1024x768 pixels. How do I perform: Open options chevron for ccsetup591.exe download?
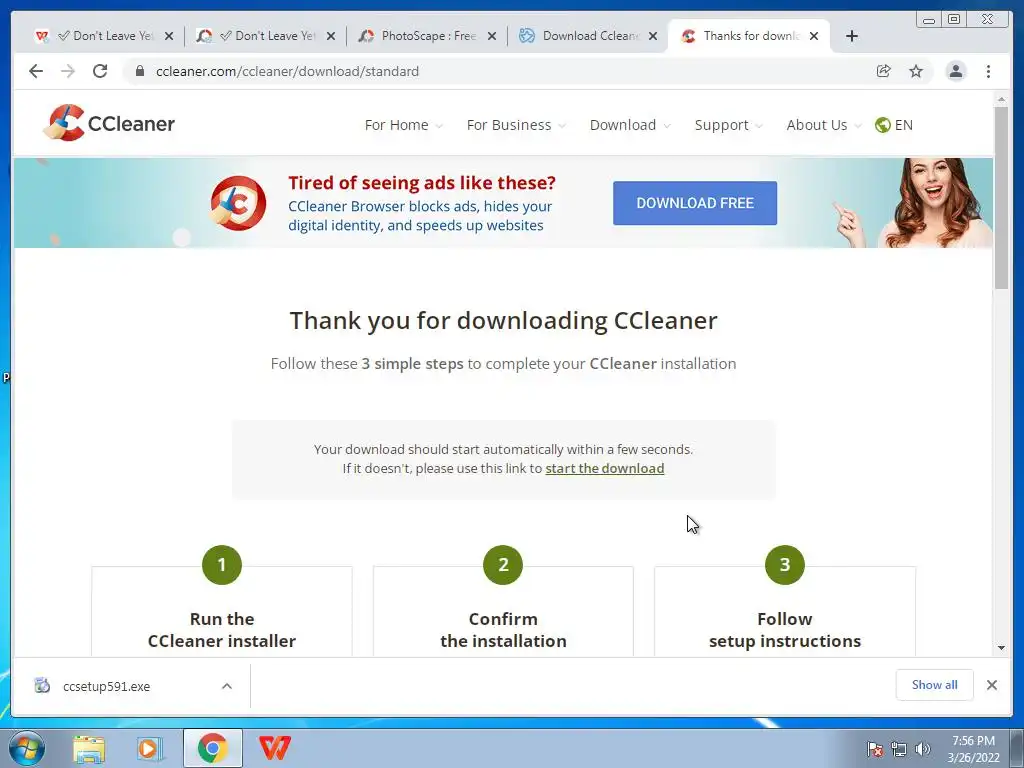227,686
